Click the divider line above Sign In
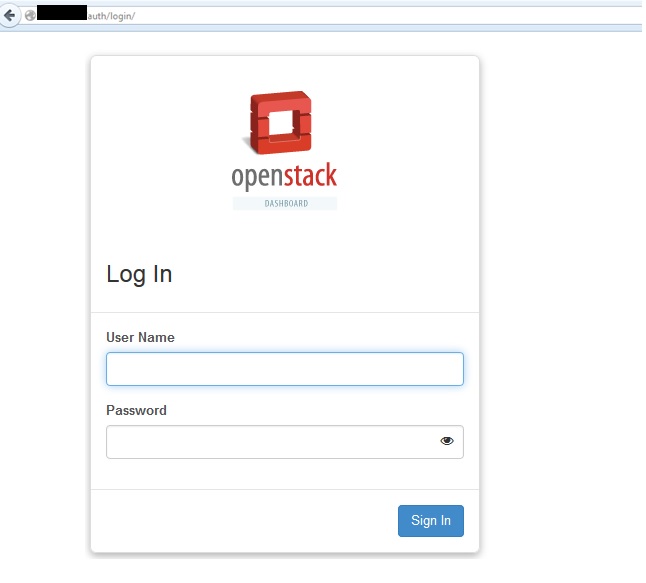 (x=284, y=489)
